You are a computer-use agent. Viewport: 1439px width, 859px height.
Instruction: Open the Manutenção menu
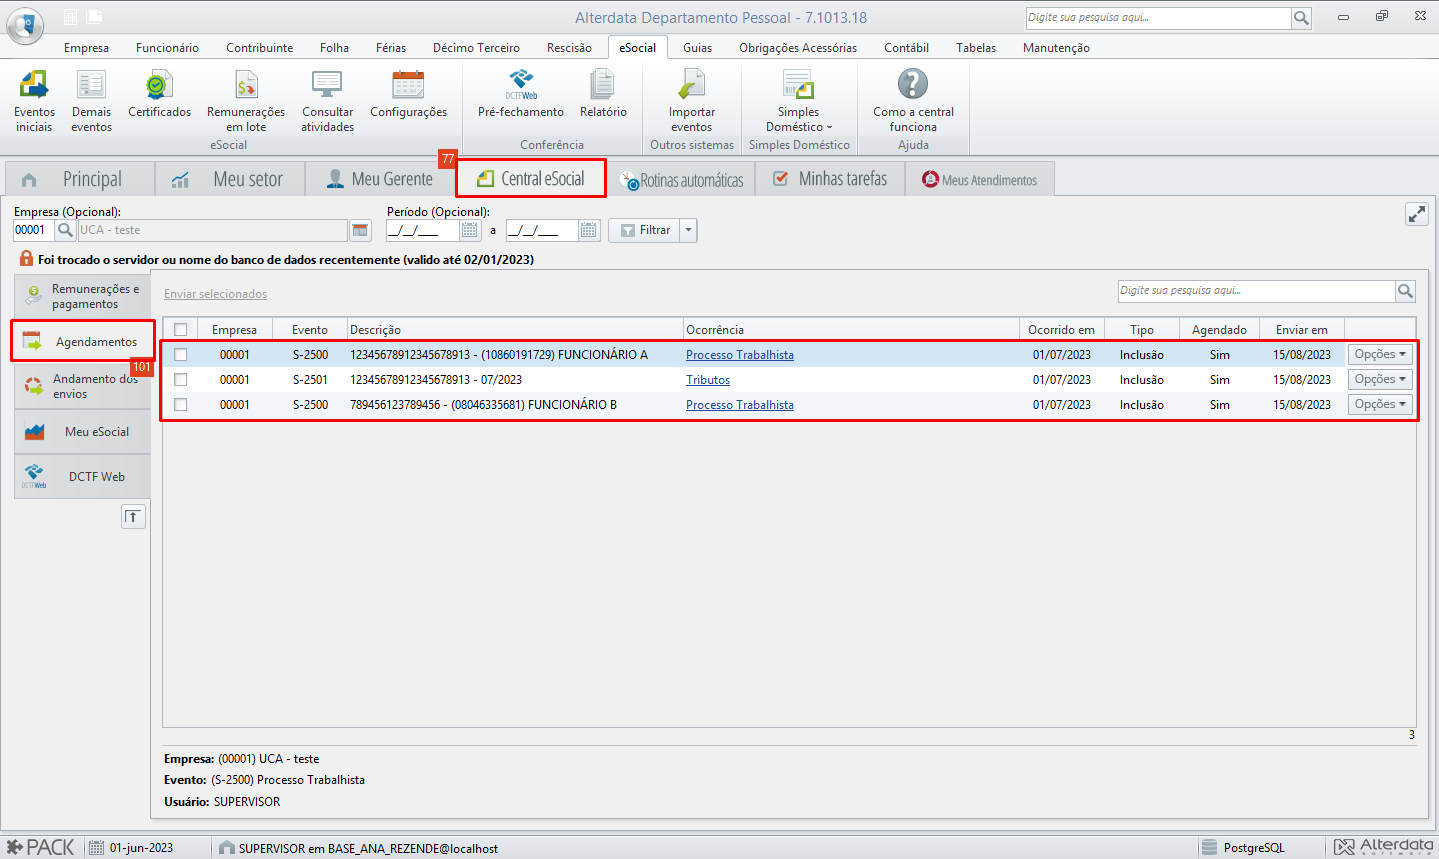(x=1056, y=48)
